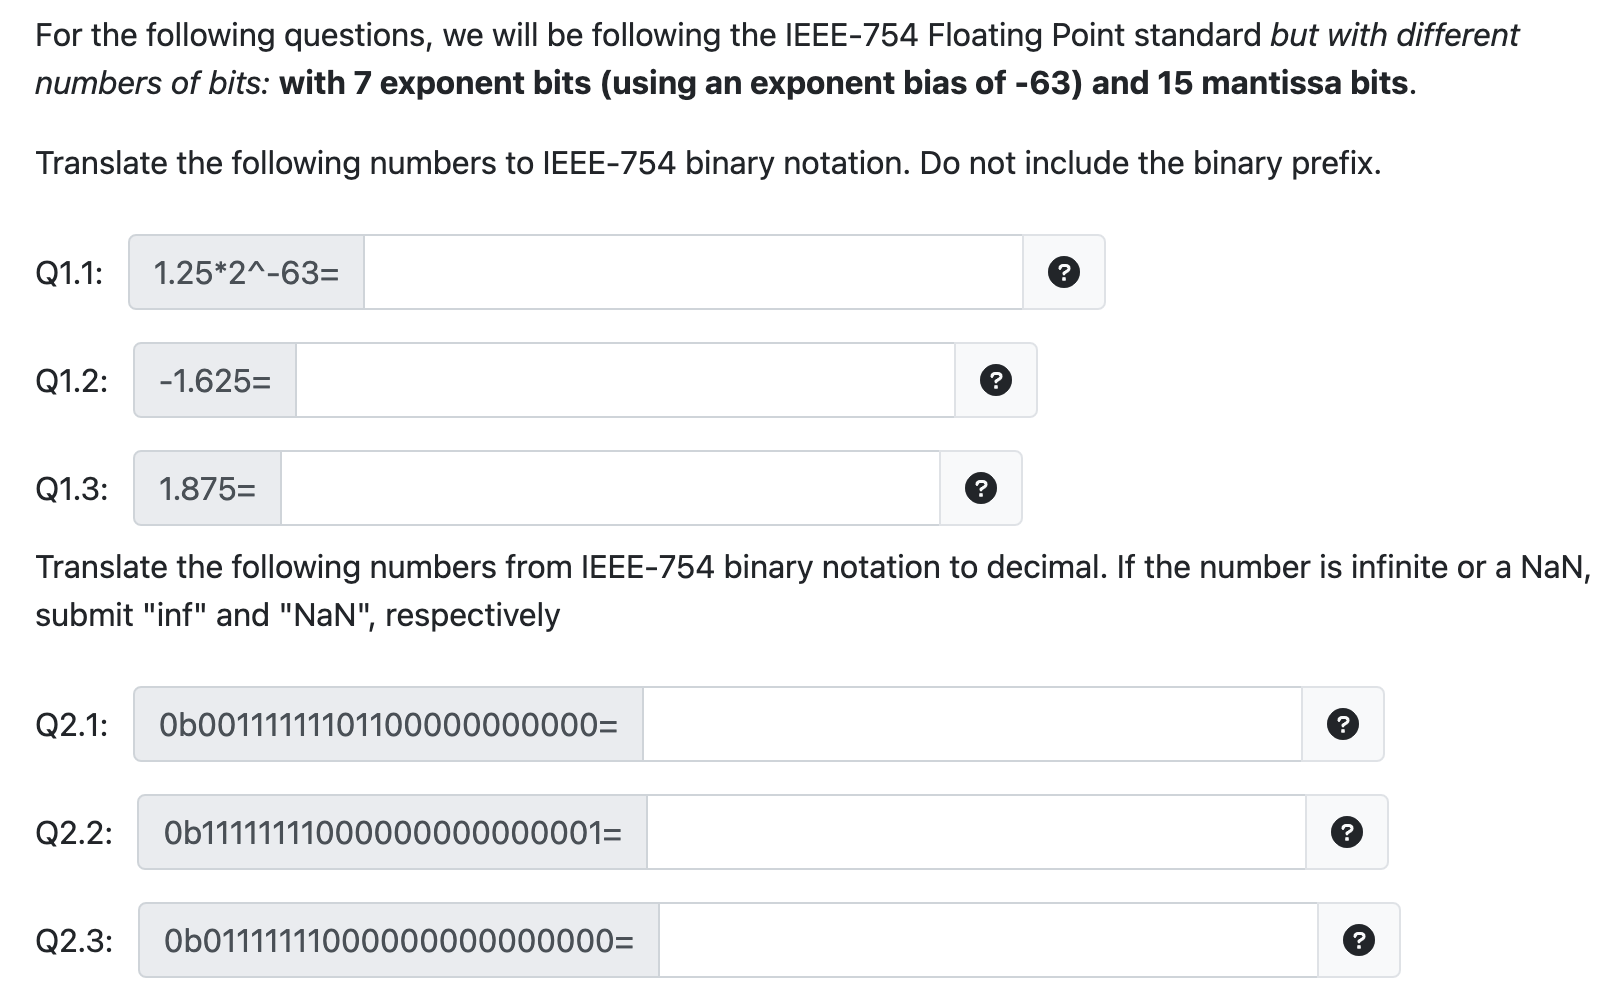This screenshot has height=1000, width=1608.
Task: Select the Q2.3 answer input box
Action: [987, 940]
